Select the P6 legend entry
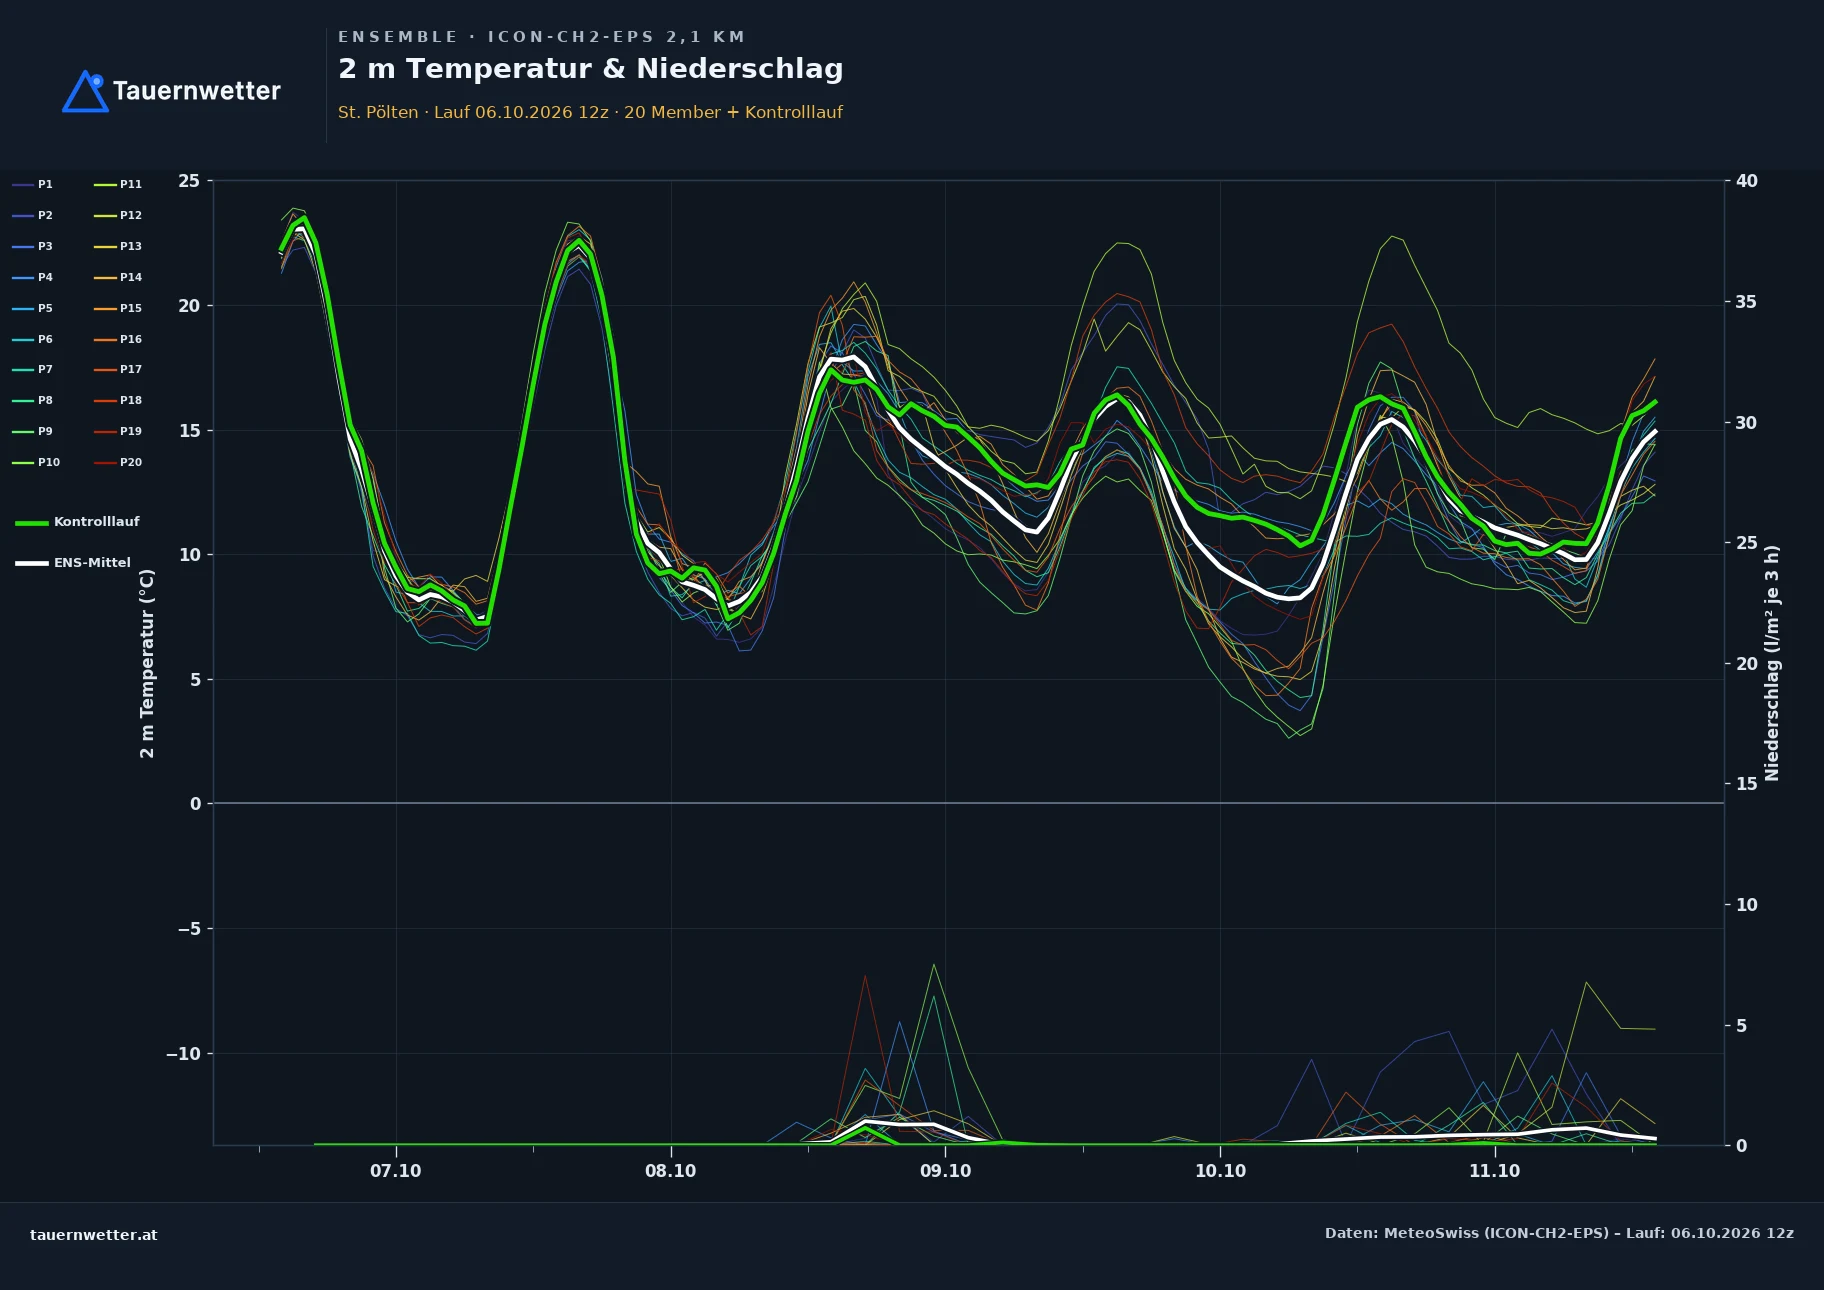 (33, 339)
